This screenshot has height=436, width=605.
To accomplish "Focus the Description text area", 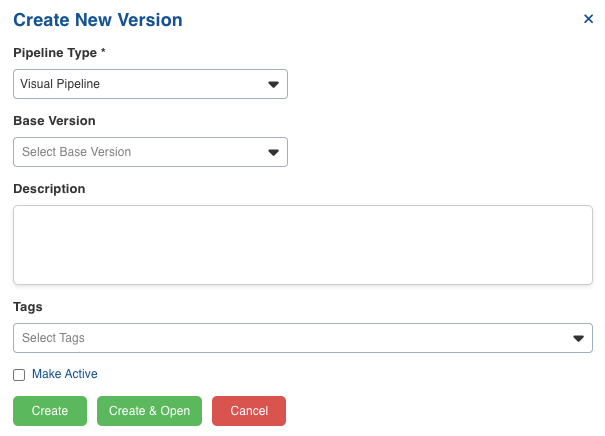I will [x=303, y=245].
